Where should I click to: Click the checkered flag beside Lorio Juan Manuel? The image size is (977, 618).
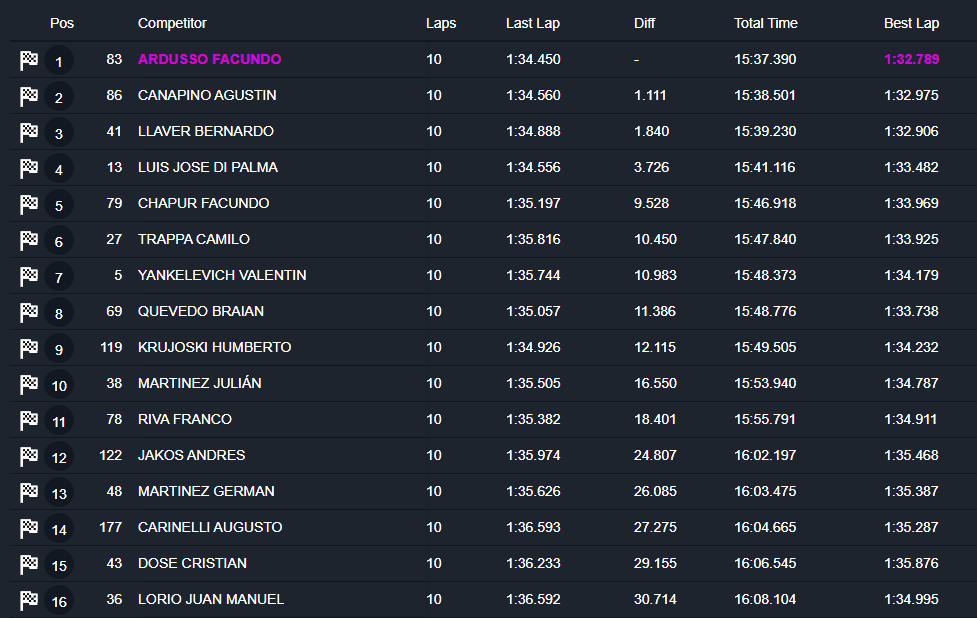pyautogui.click(x=29, y=600)
